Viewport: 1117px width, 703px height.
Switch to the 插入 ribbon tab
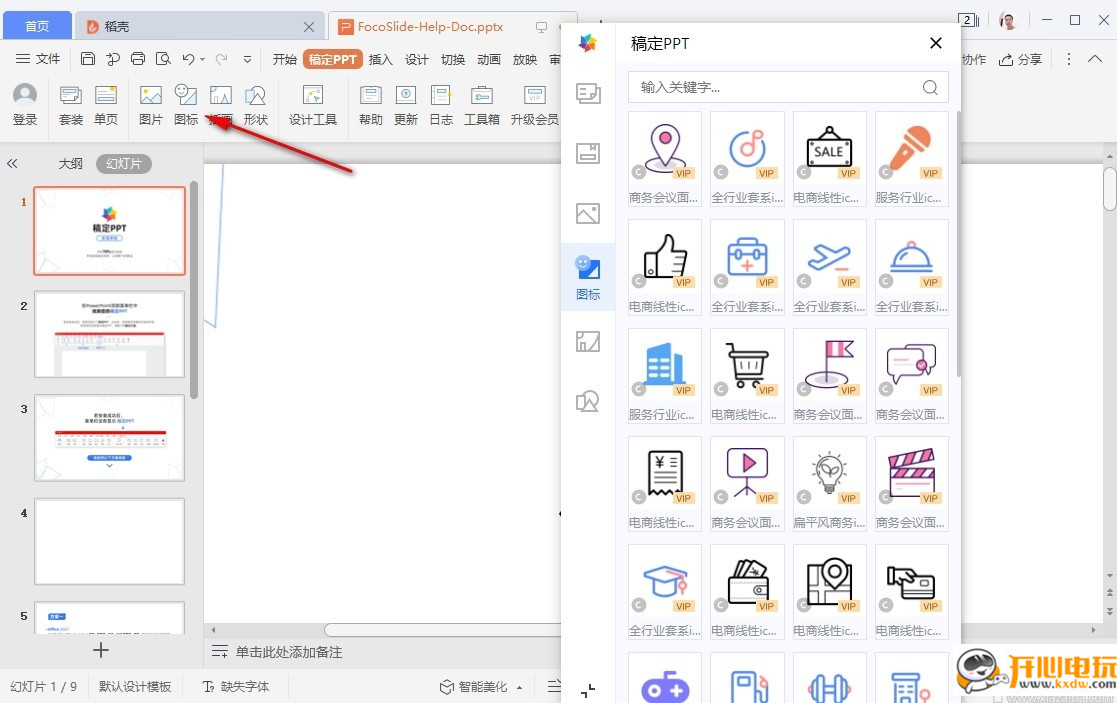(x=380, y=59)
